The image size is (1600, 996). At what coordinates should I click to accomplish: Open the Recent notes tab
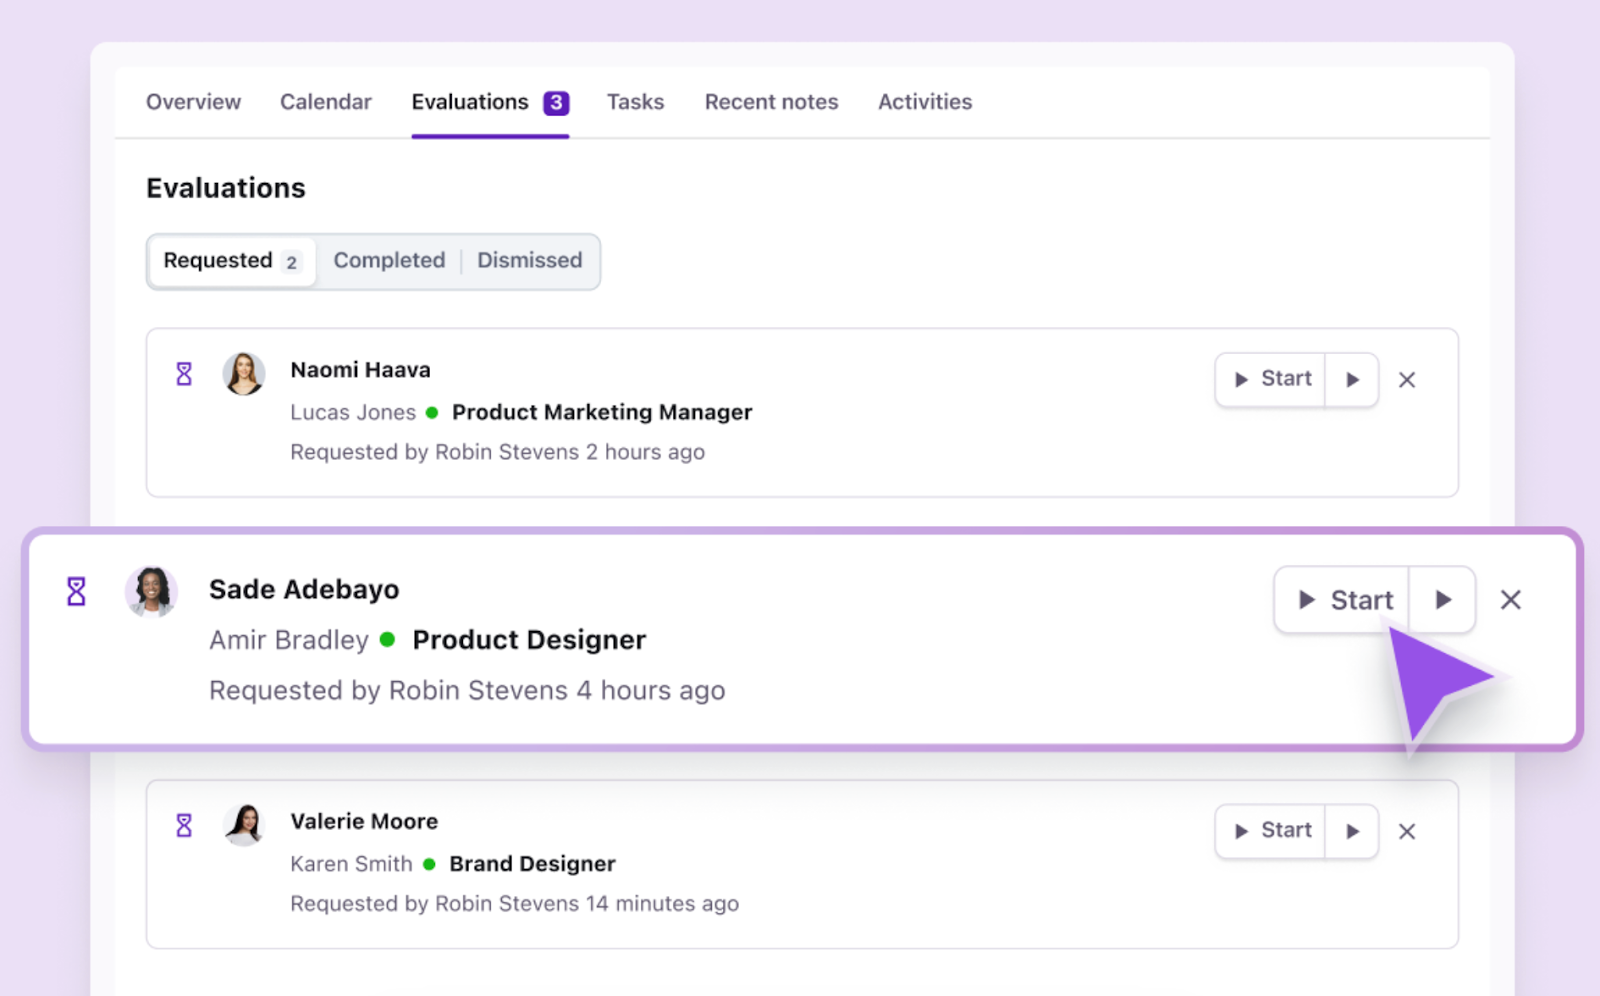(x=771, y=102)
